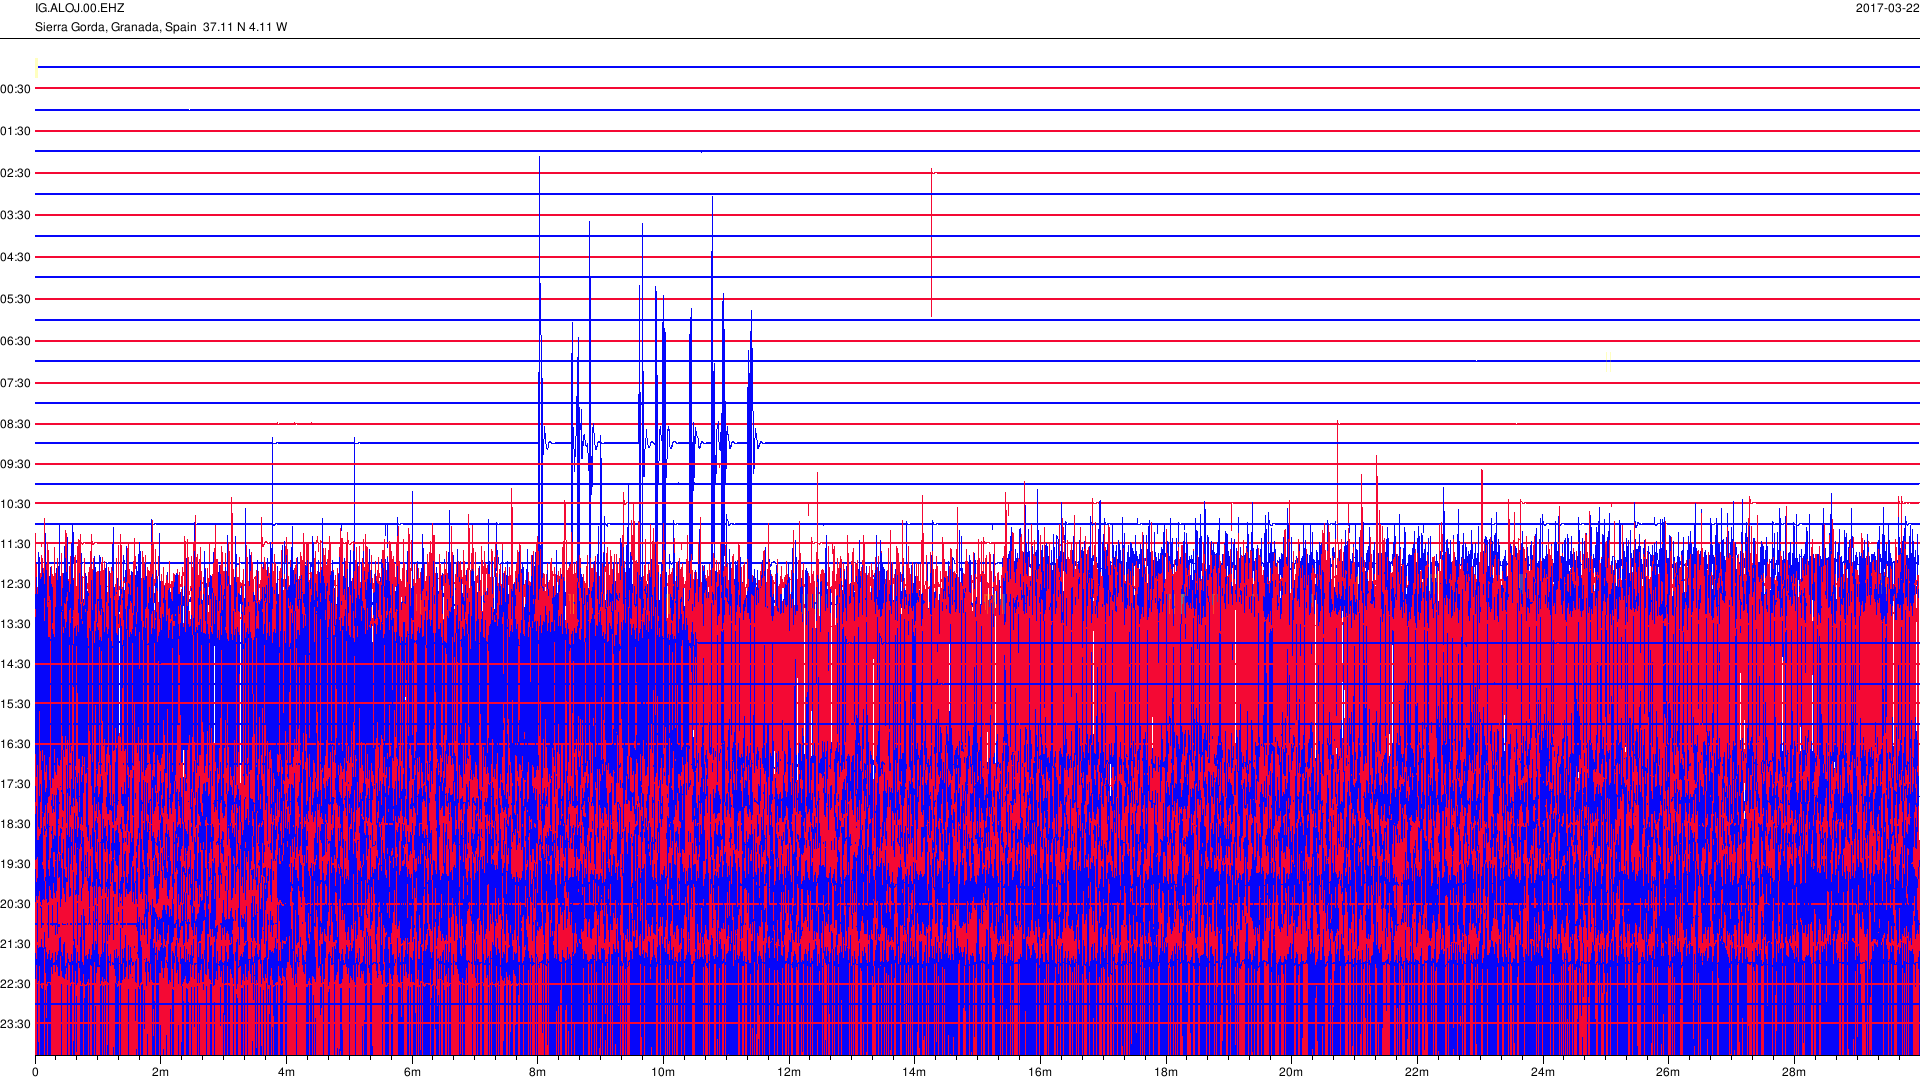Click the 17:30 time label

[x=16, y=784]
